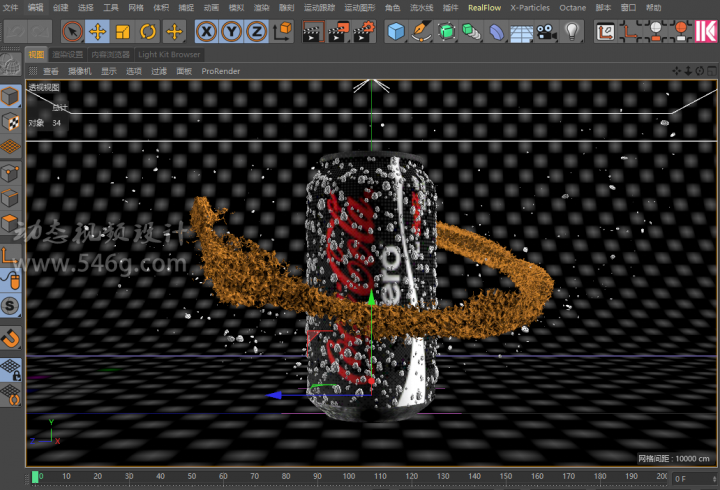Click the Redo arrow icon
This screenshot has width=720, height=490.
(x=39, y=32)
